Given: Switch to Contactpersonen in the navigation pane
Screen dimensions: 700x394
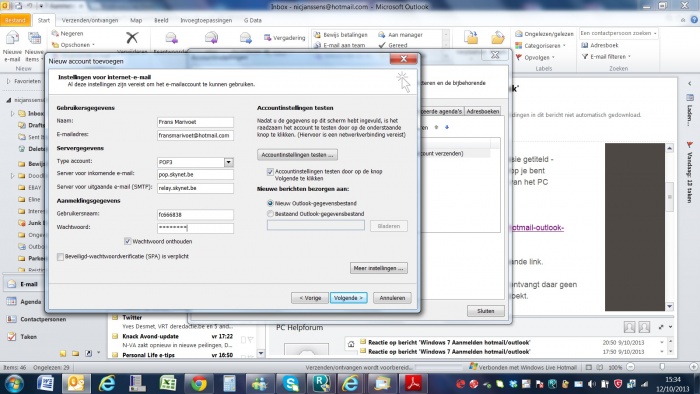Looking at the screenshot, I should [37, 319].
